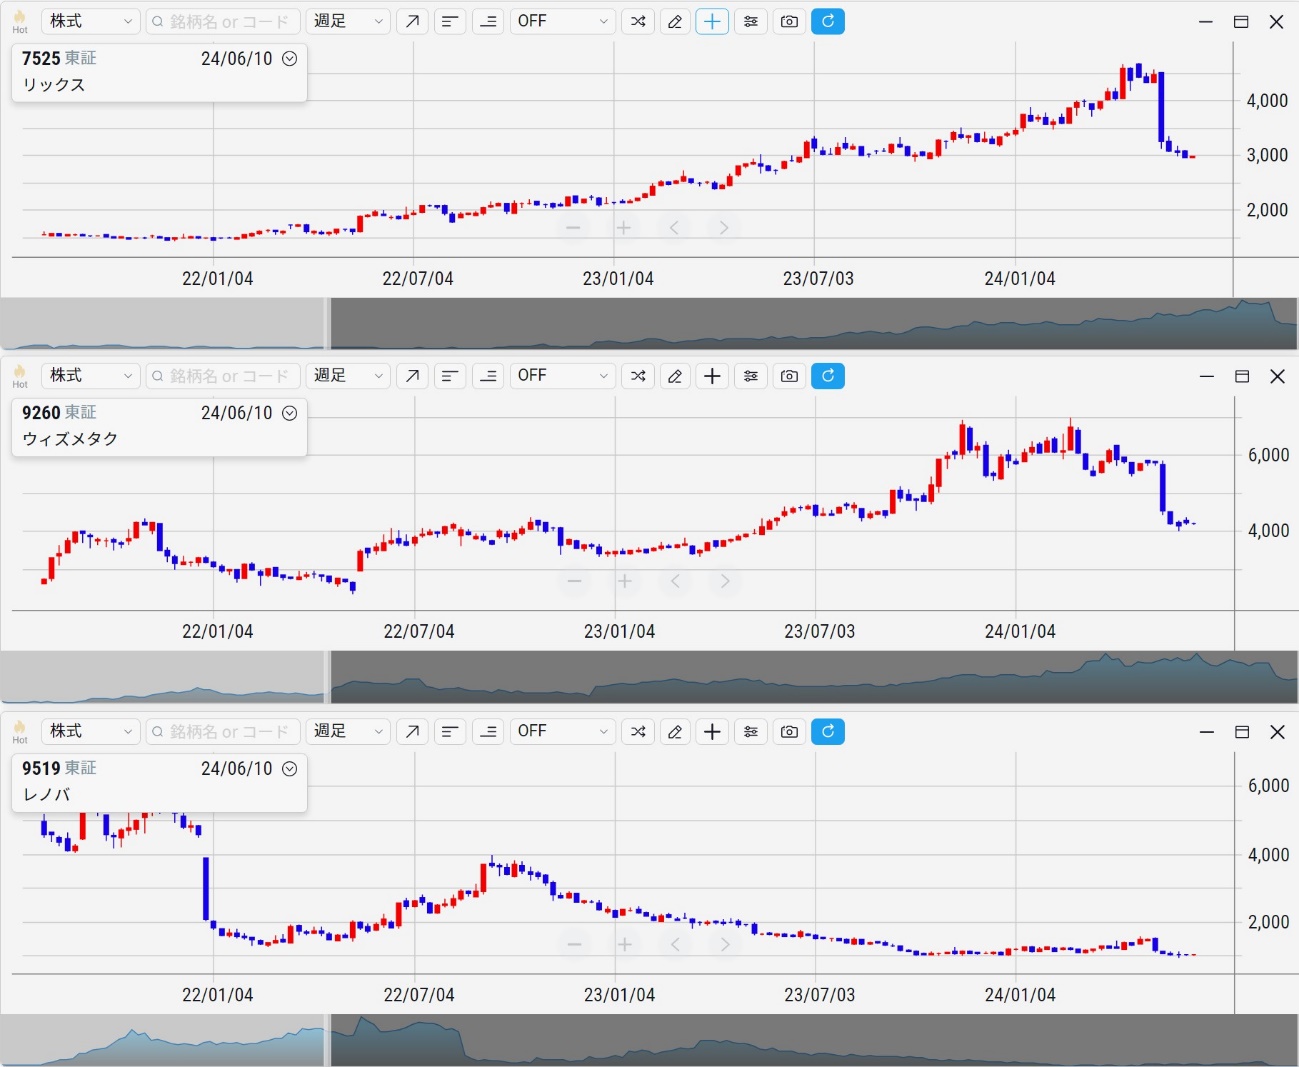
Task: Enable the crosshair plus button in the 9519 toolbar
Action: [712, 732]
